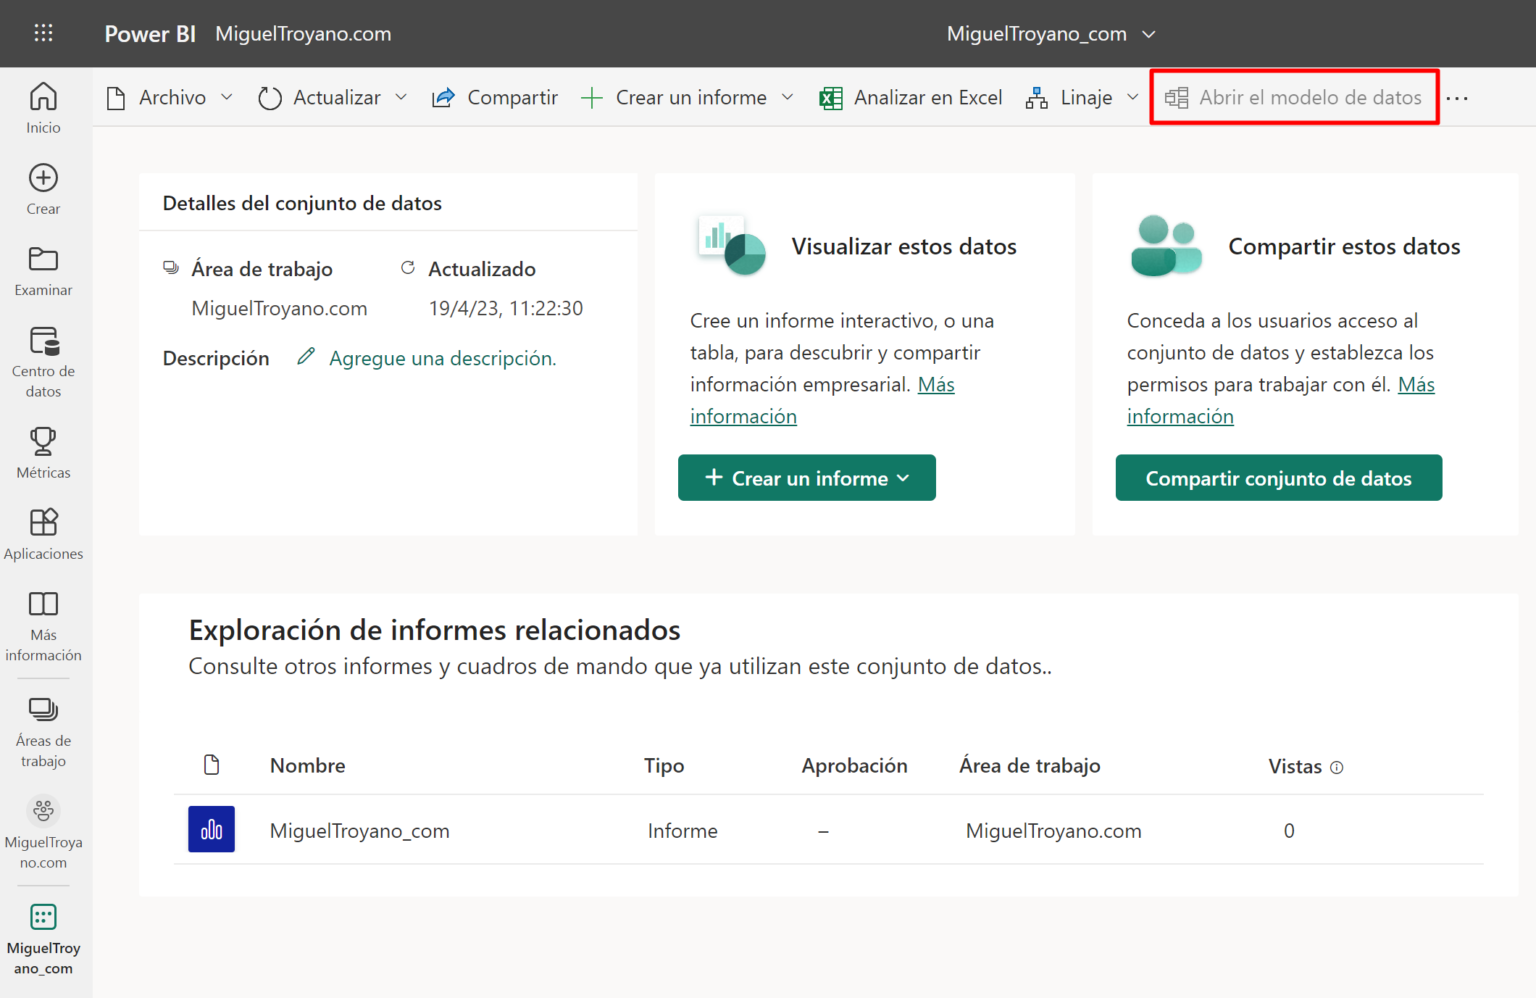Click Power BI home logo text

[x=150, y=34]
